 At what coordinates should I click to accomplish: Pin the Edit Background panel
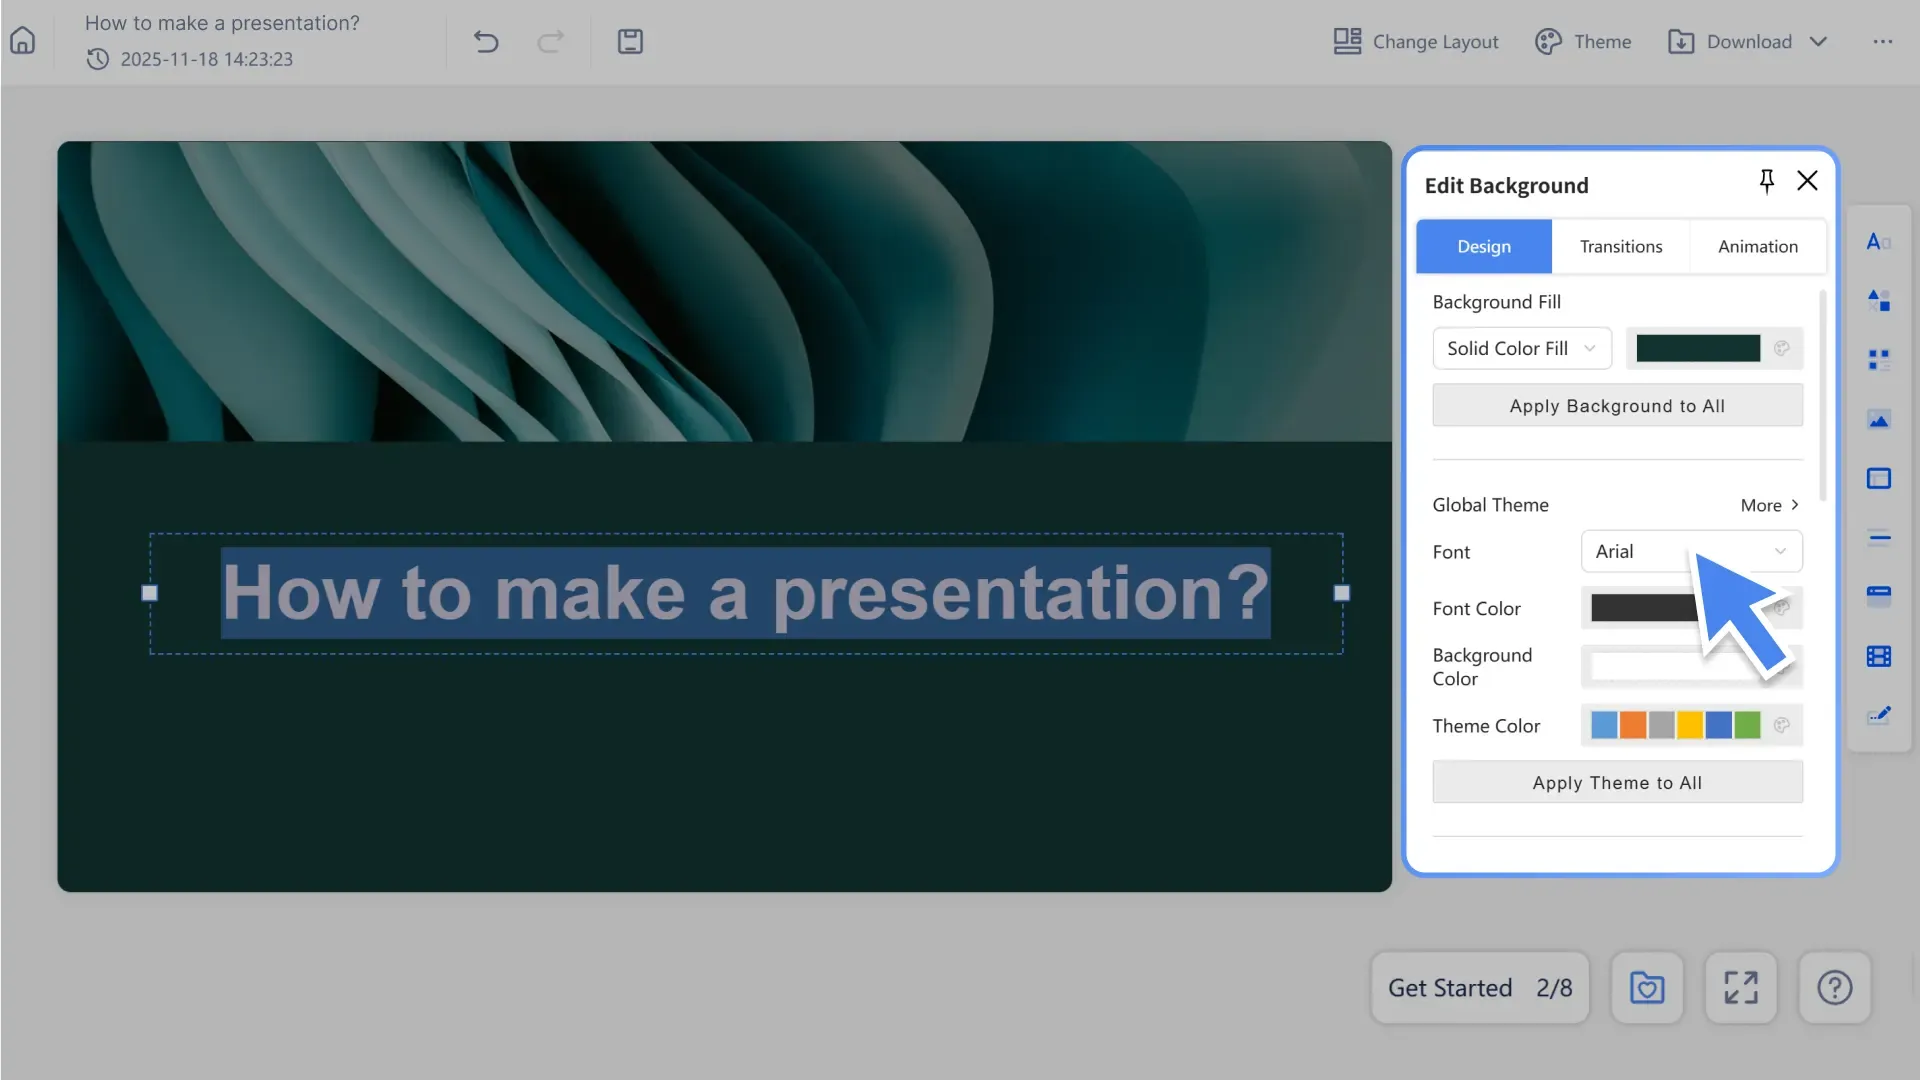click(x=1767, y=180)
